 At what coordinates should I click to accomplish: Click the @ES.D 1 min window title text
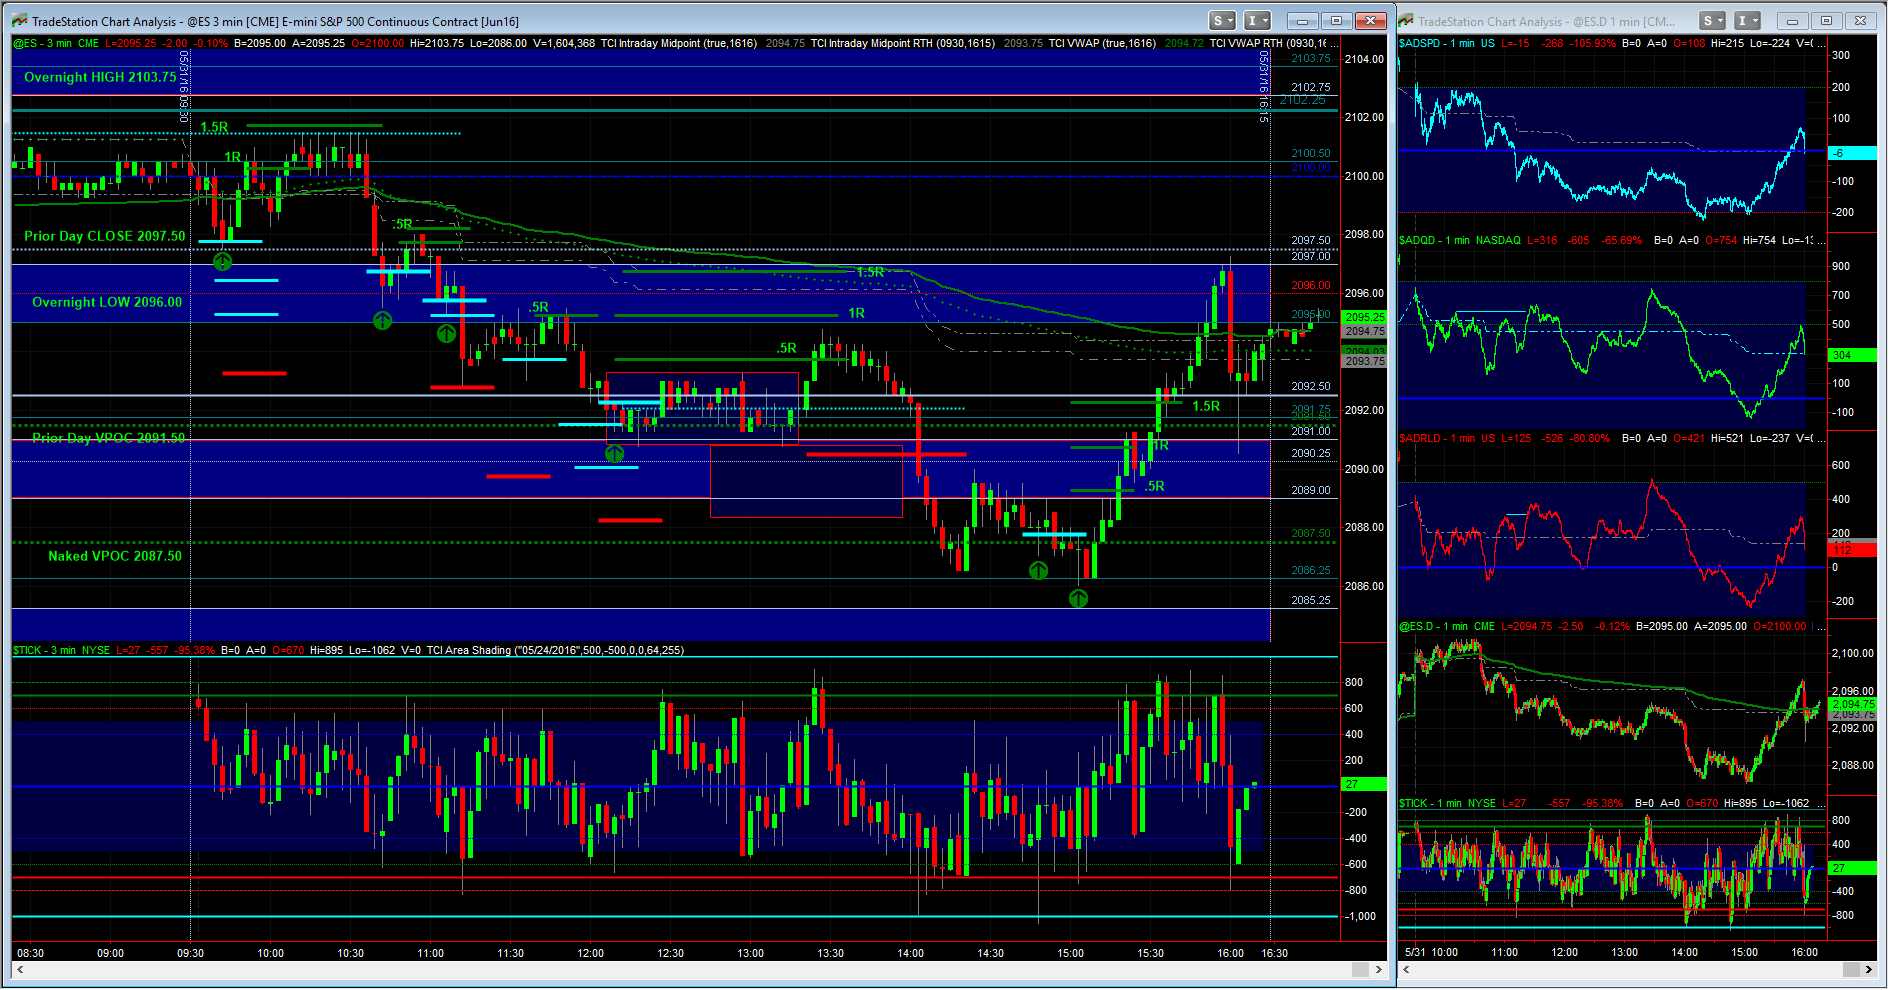coord(1547,21)
